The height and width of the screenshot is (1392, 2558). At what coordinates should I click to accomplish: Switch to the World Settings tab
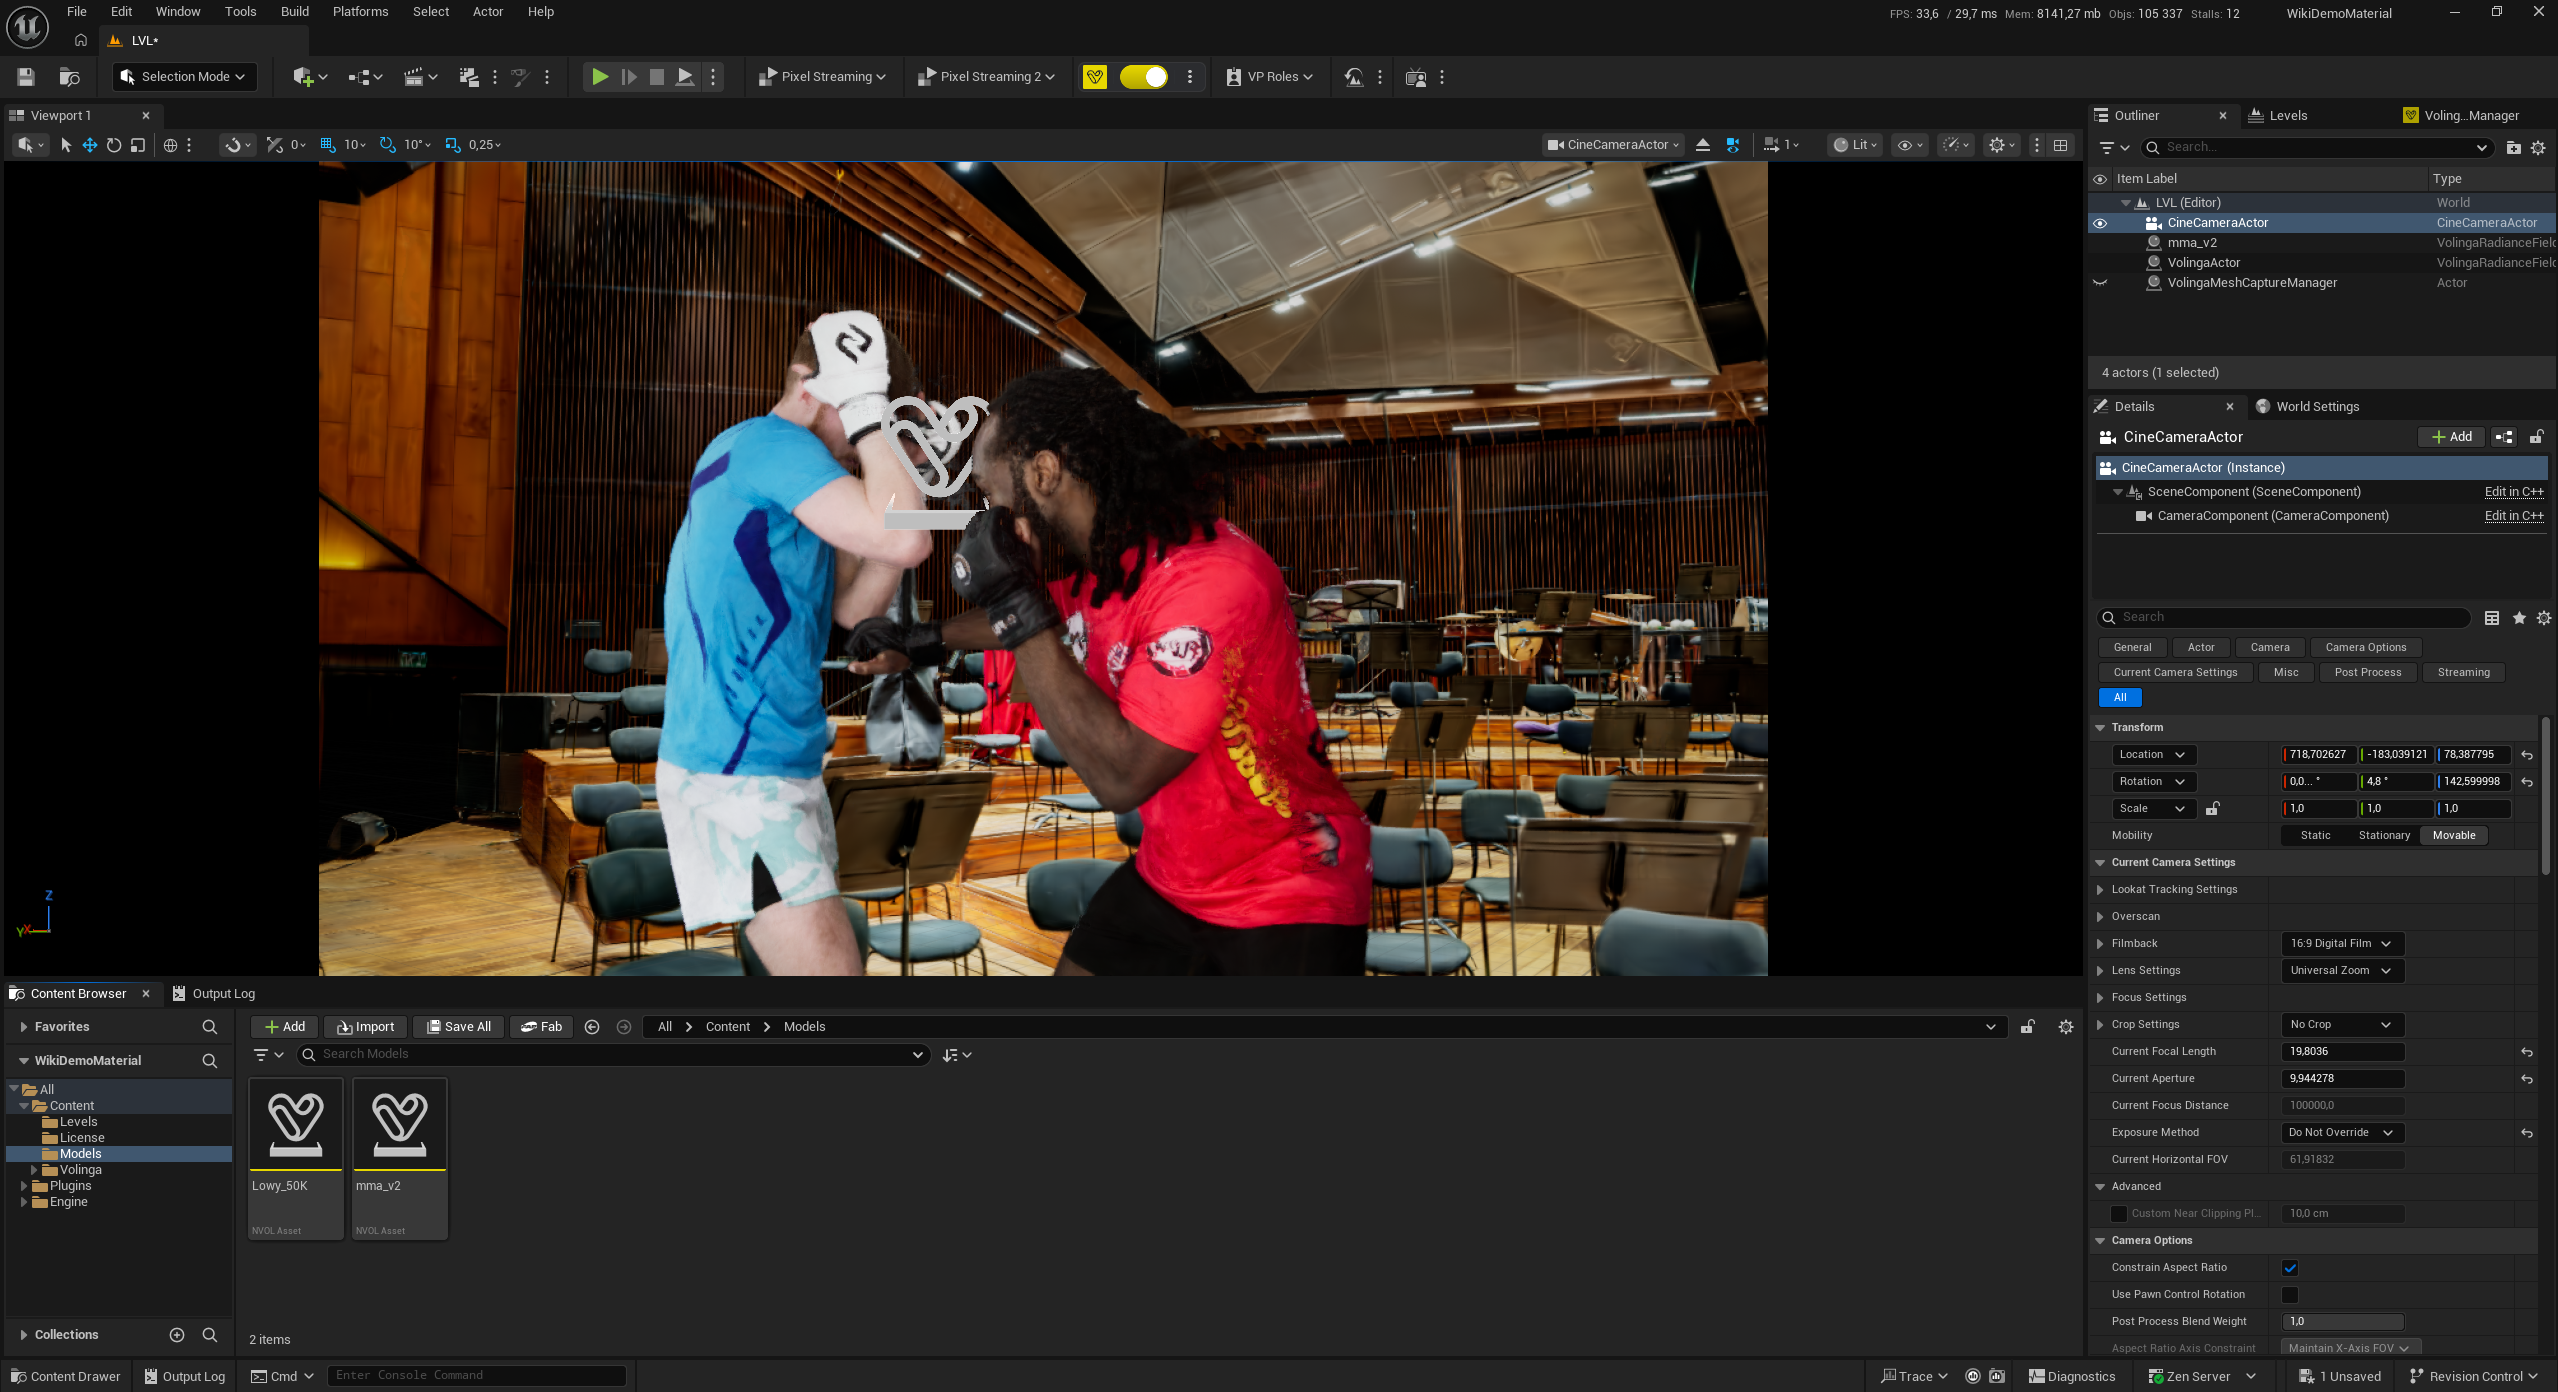[2317, 407]
